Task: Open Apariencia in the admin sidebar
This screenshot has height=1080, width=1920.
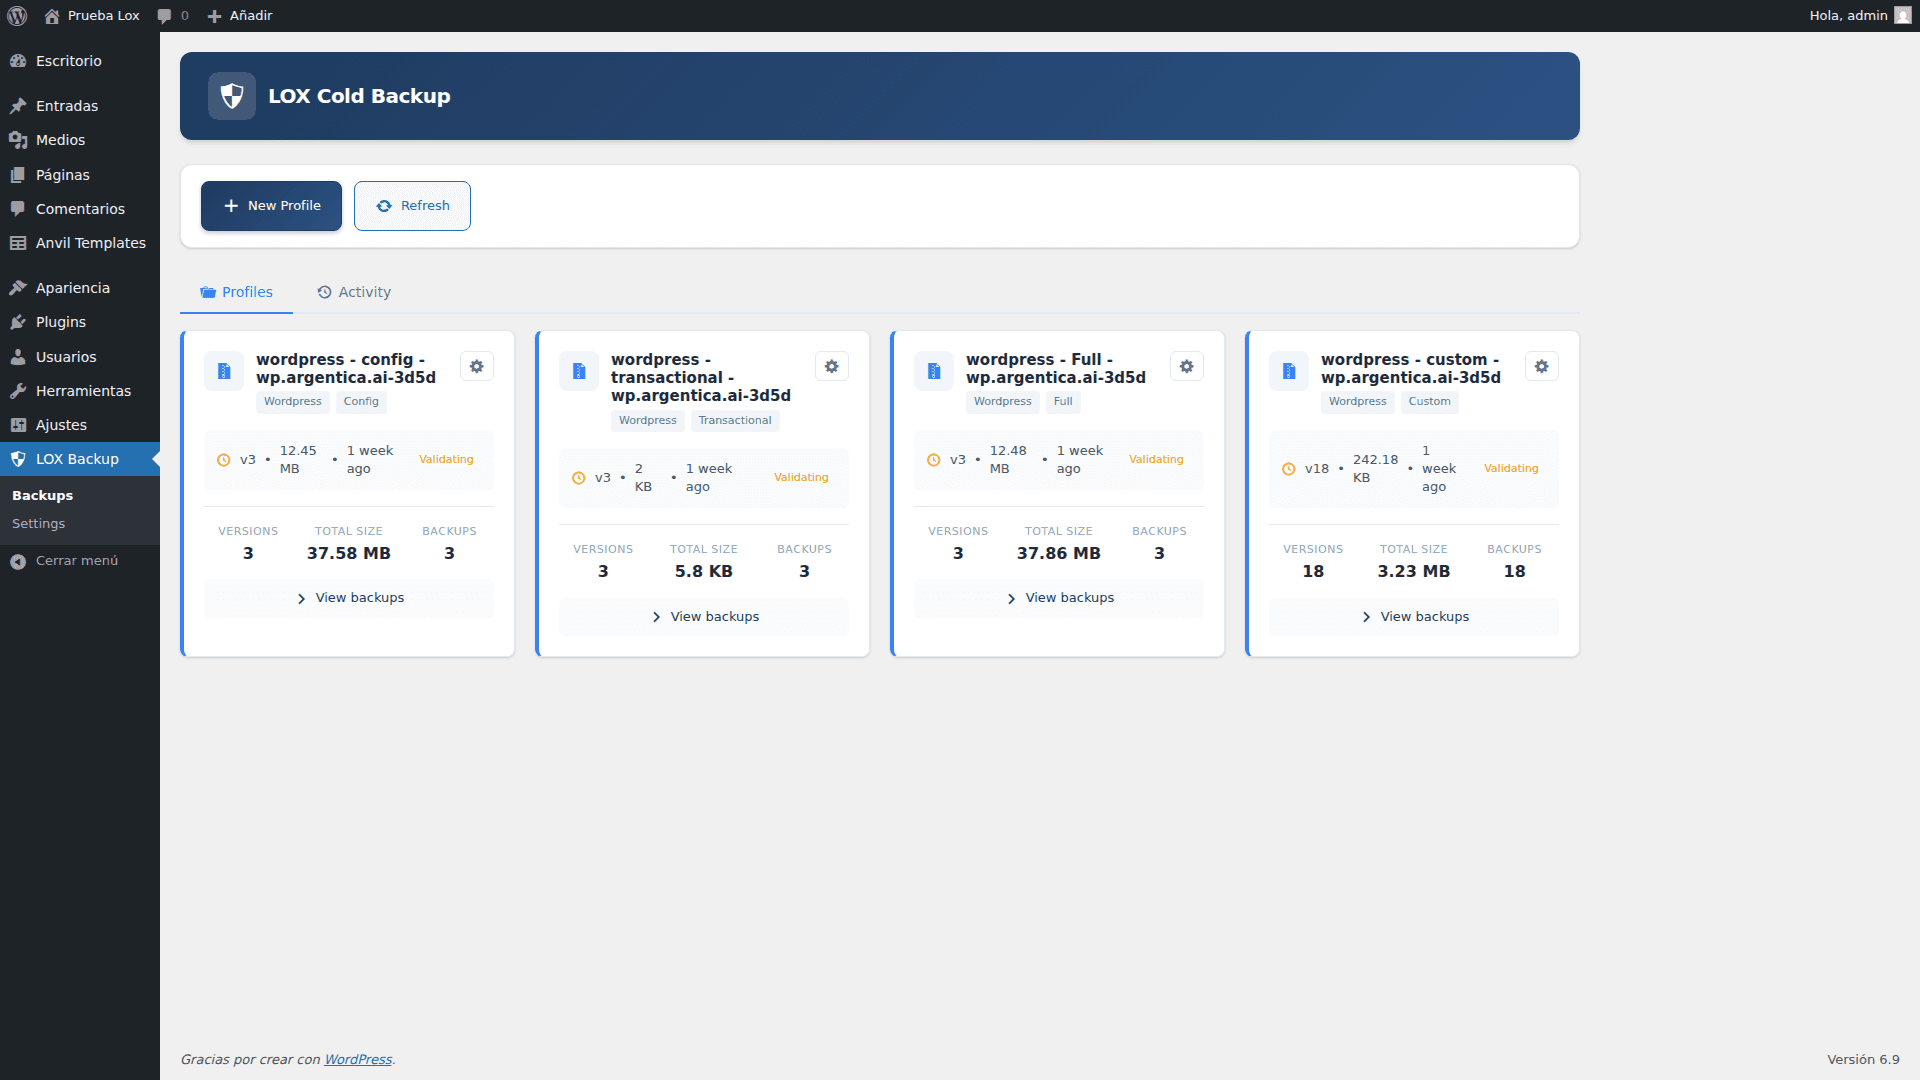Action: click(x=72, y=287)
